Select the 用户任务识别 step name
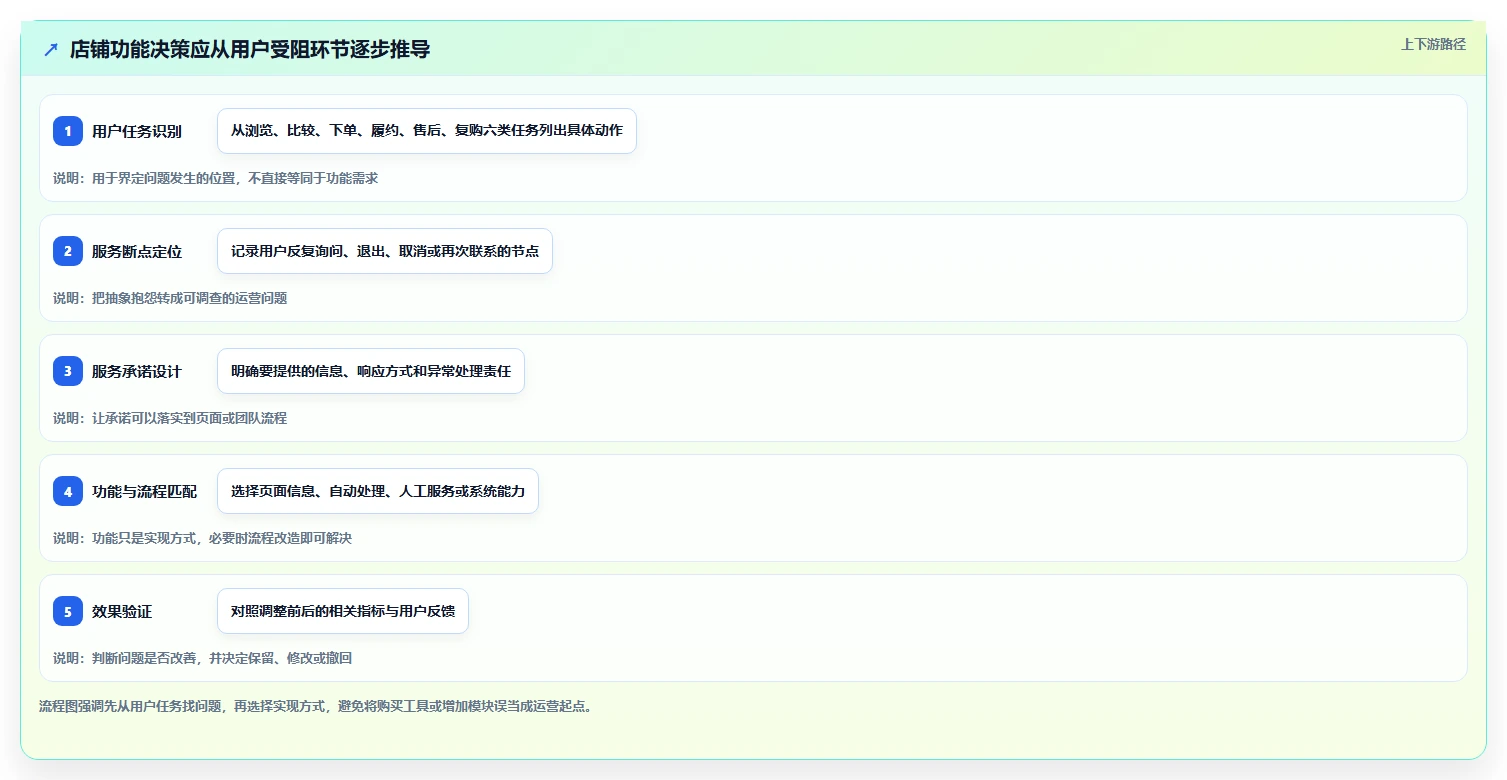 (137, 131)
